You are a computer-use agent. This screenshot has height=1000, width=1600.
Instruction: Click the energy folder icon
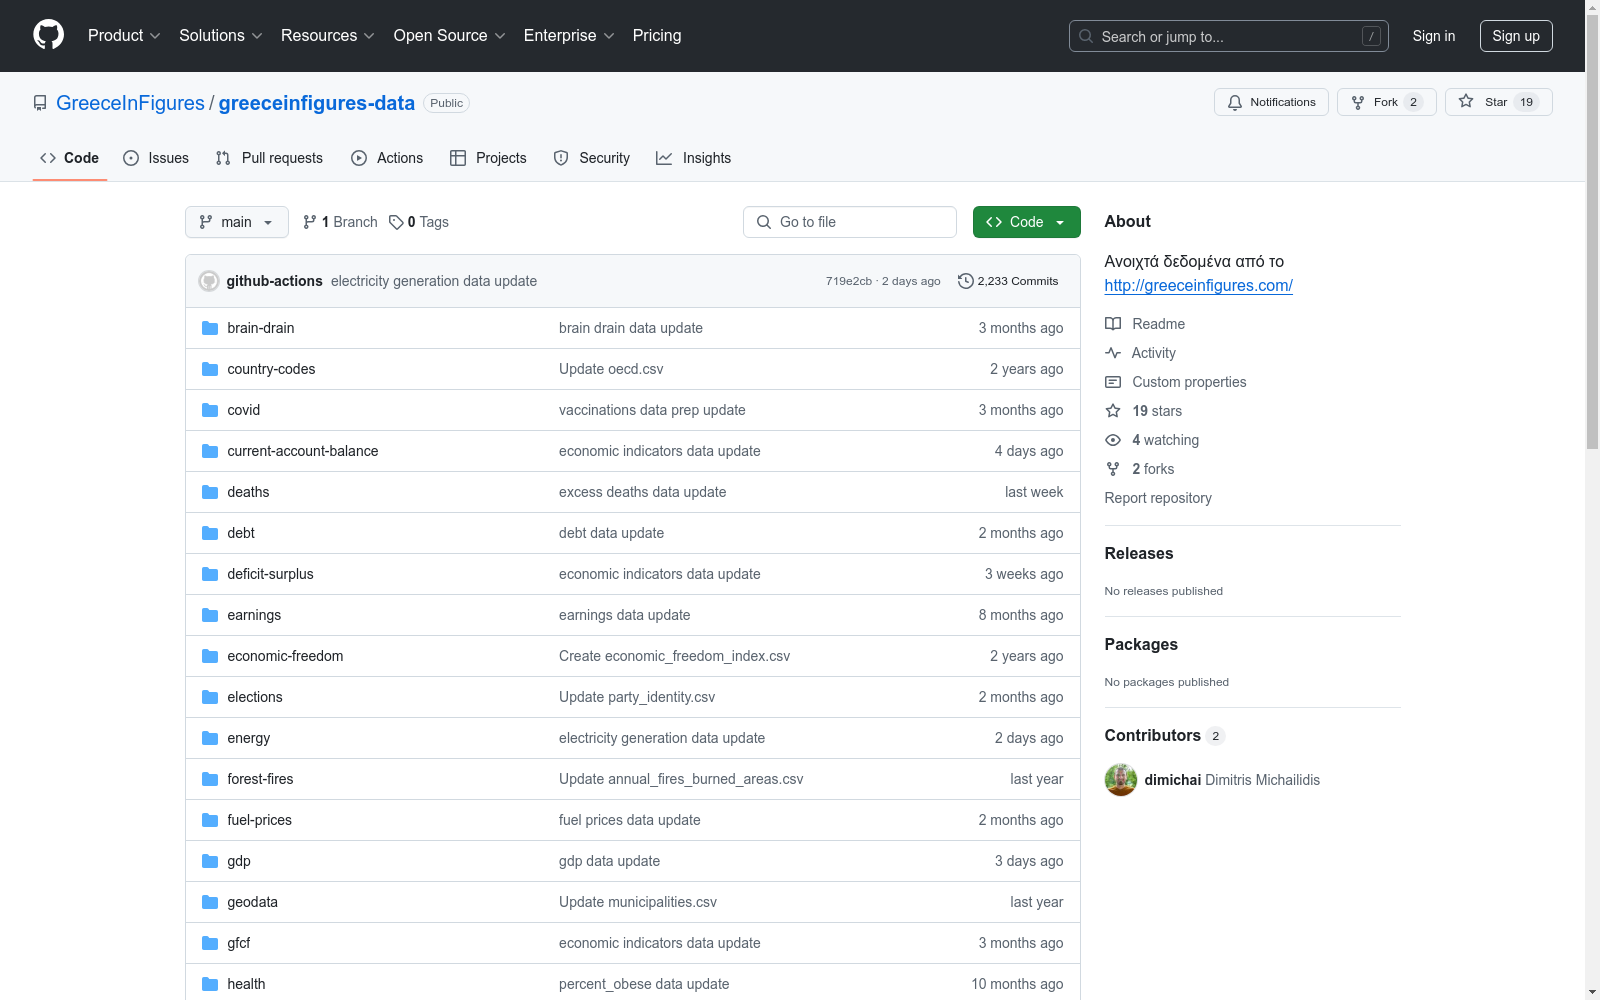click(x=210, y=738)
